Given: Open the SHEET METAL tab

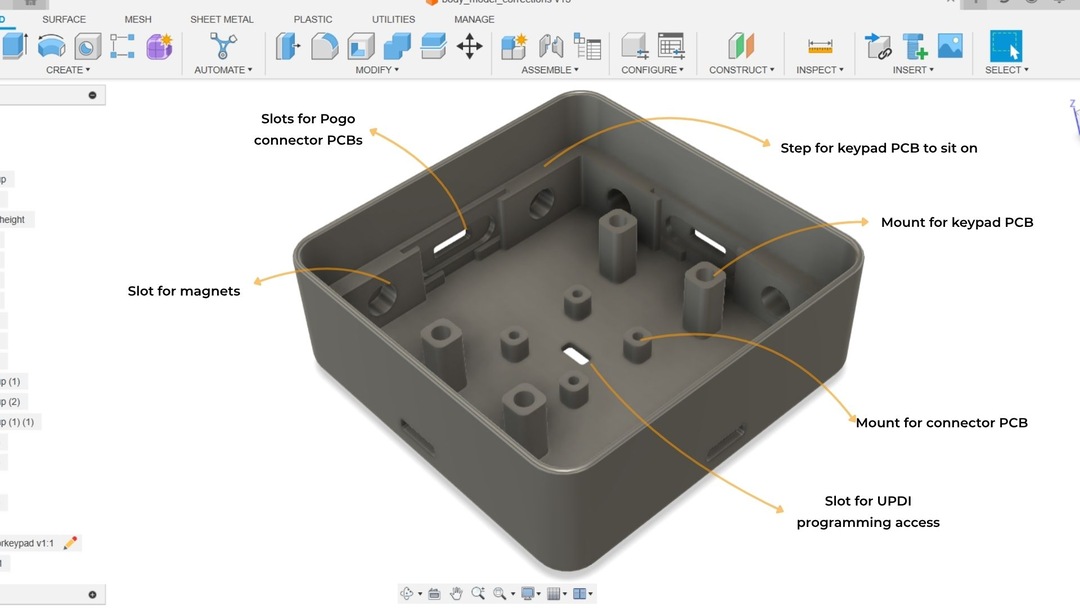Looking at the screenshot, I should tap(222, 19).
